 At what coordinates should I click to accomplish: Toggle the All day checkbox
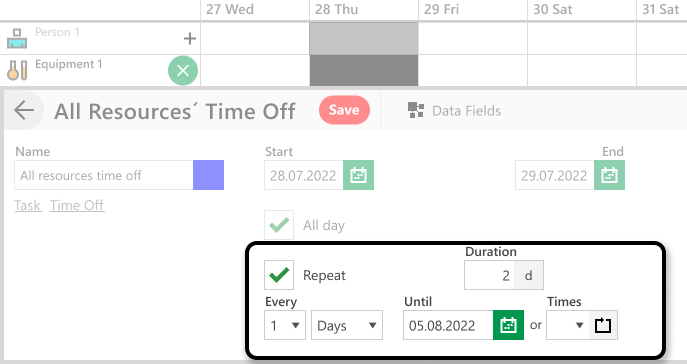tap(279, 225)
